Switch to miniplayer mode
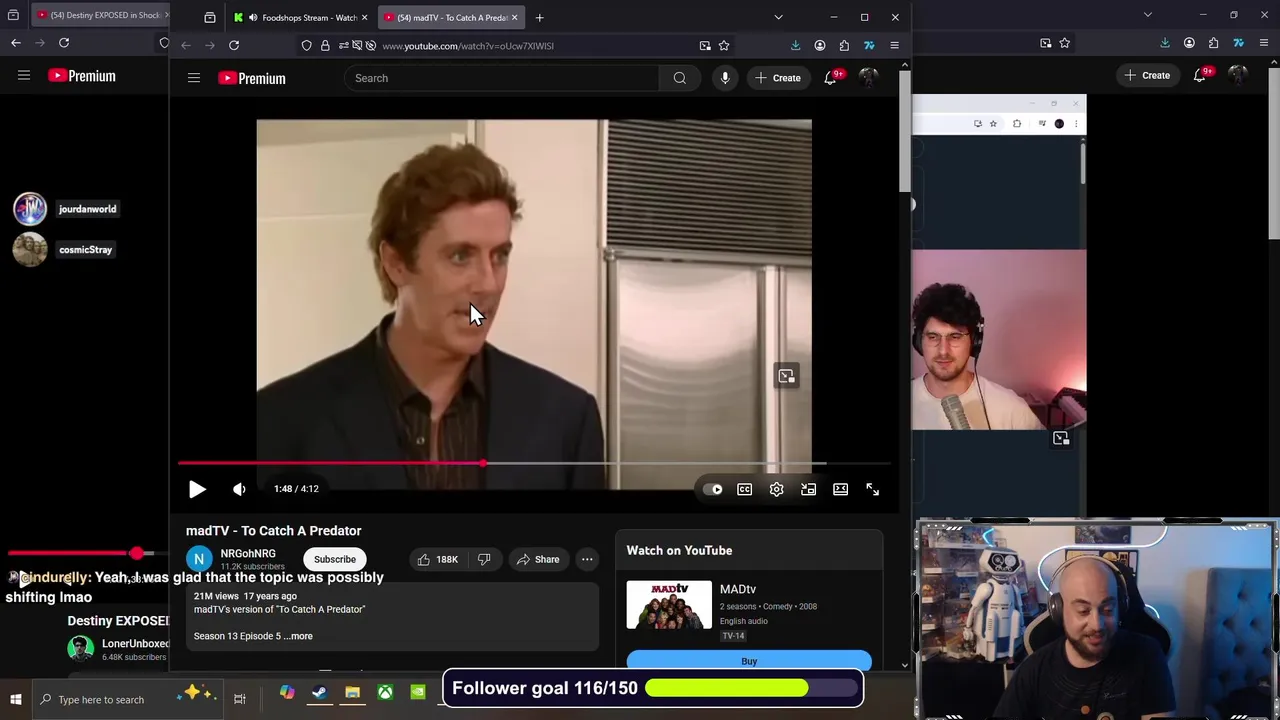 [x=809, y=489]
